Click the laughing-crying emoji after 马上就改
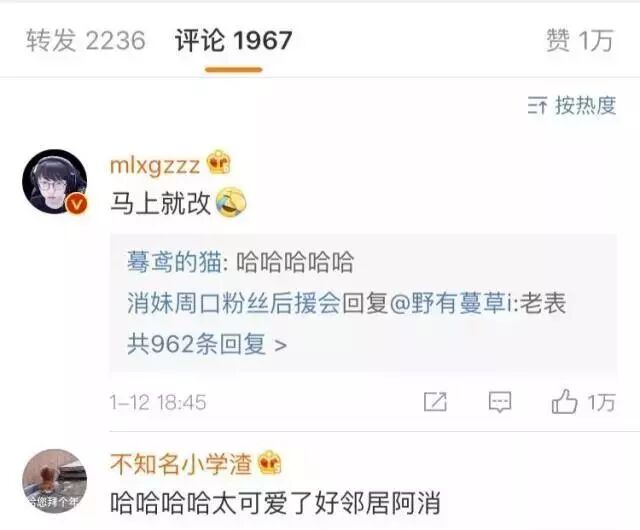 (x=231, y=202)
